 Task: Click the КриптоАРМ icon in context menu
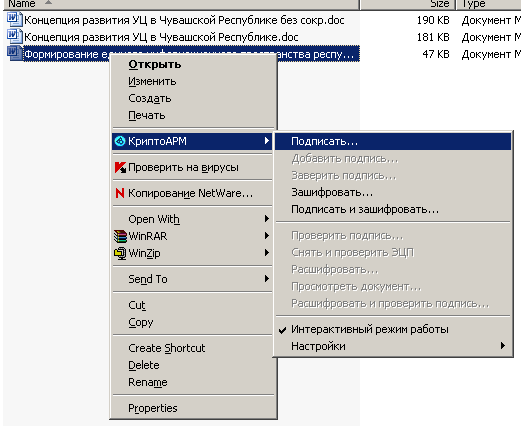(120, 141)
